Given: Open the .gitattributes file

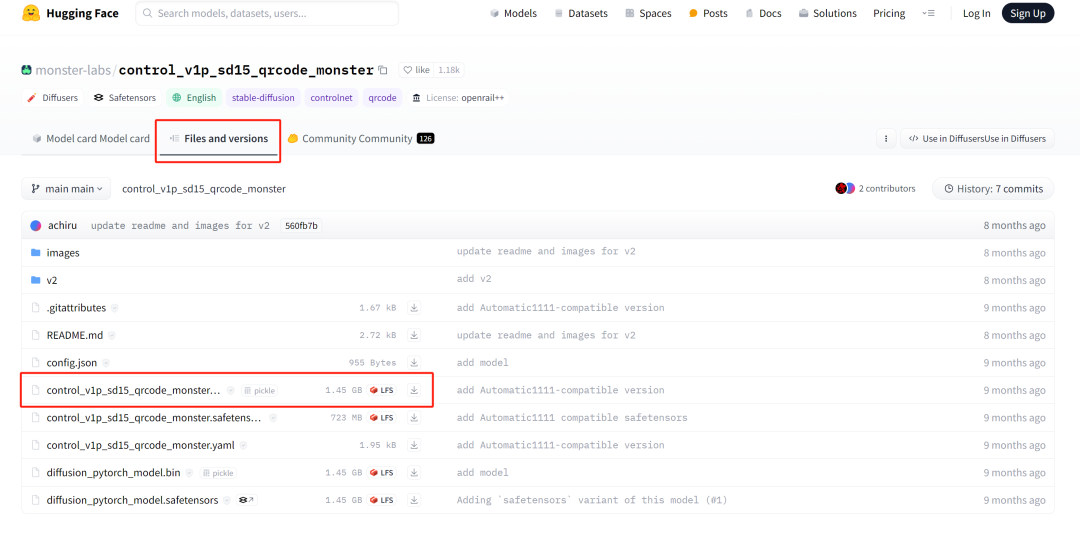Looking at the screenshot, I should point(76,307).
